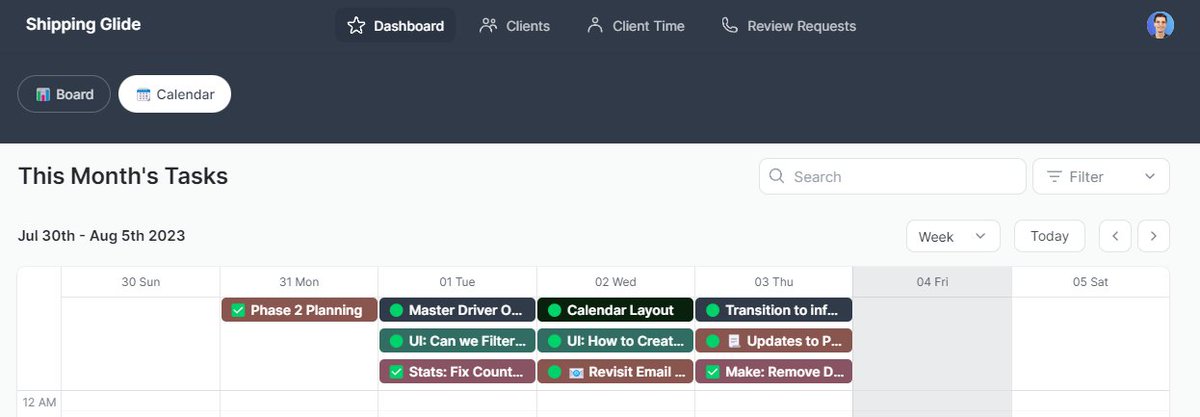Select the 03 Thu day header
1200x417 pixels.
pyautogui.click(x=773, y=282)
